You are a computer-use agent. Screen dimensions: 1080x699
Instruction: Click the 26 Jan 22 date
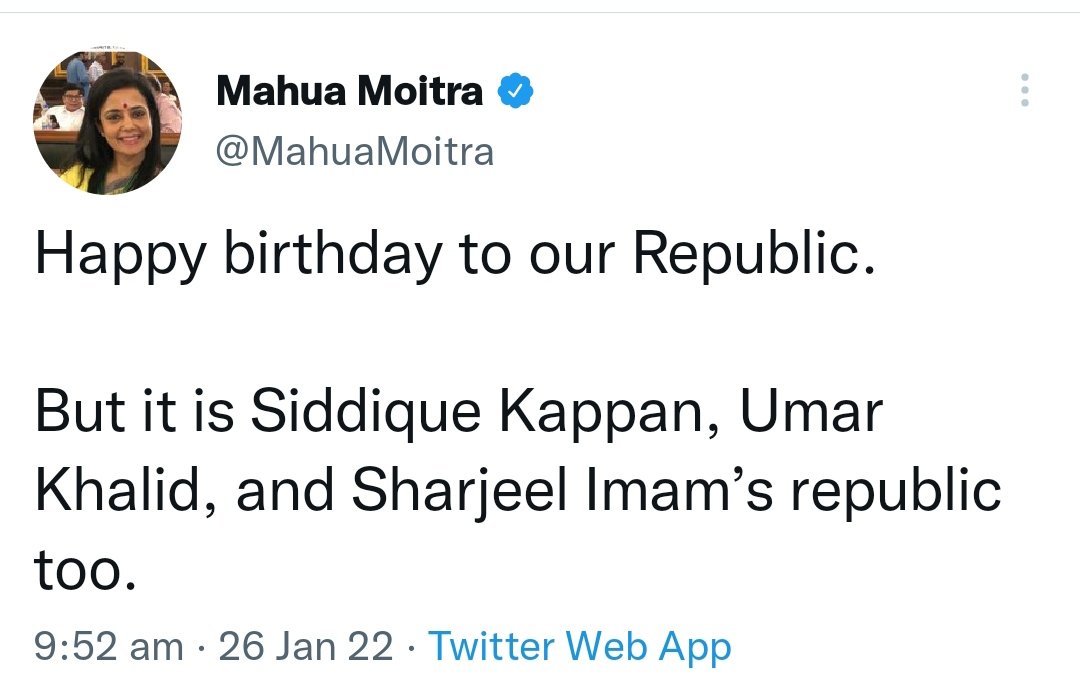click(306, 647)
